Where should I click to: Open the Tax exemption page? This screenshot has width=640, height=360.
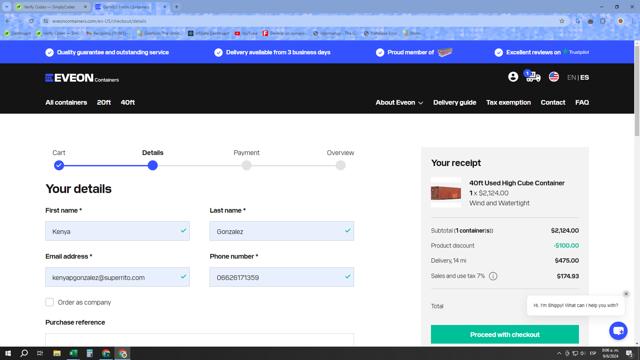pos(508,102)
